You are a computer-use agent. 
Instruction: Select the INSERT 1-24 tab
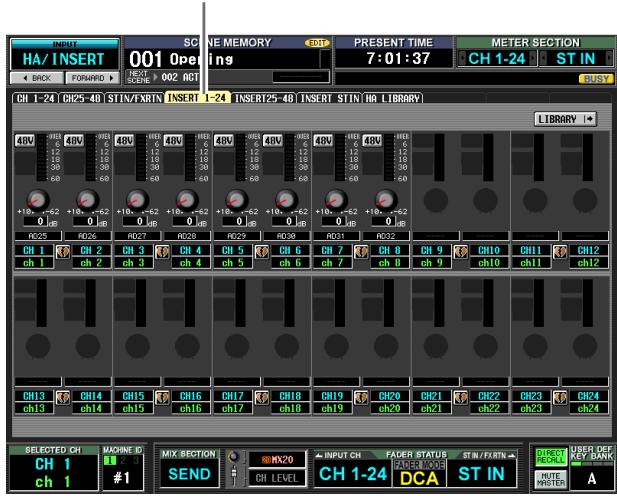point(198,98)
